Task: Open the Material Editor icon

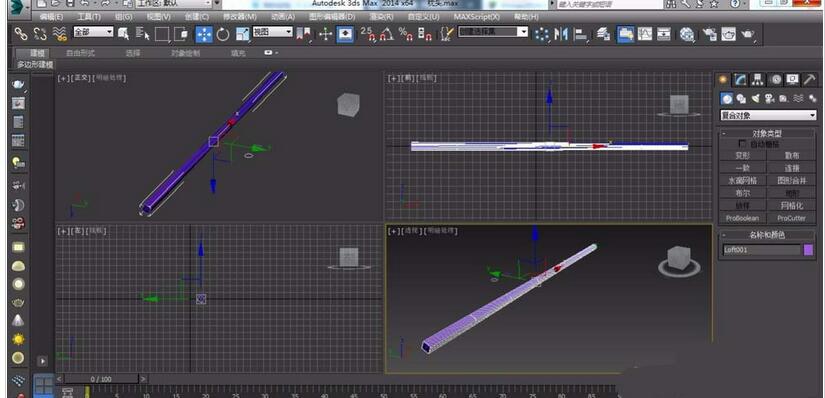Action: tap(687, 35)
